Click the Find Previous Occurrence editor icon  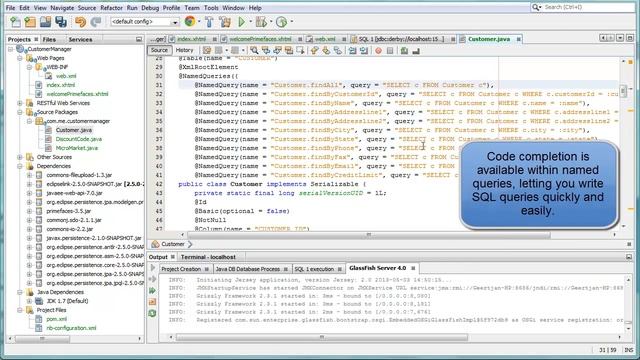(266, 51)
